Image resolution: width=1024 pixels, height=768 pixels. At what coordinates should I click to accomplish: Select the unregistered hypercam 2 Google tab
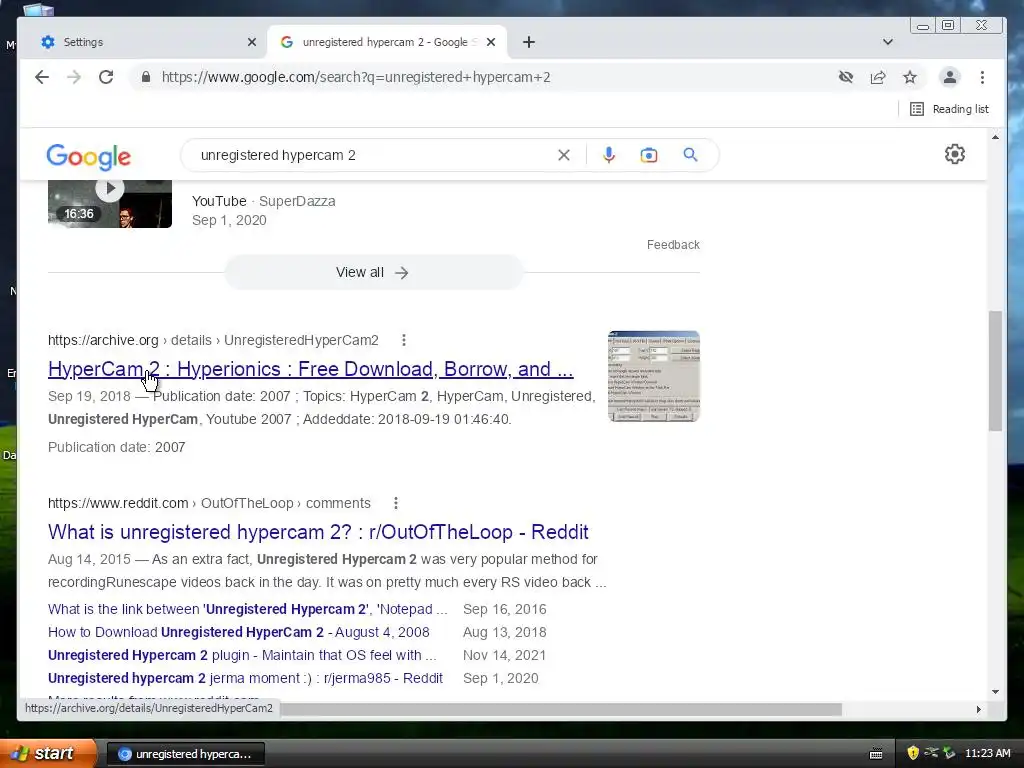(388, 42)
